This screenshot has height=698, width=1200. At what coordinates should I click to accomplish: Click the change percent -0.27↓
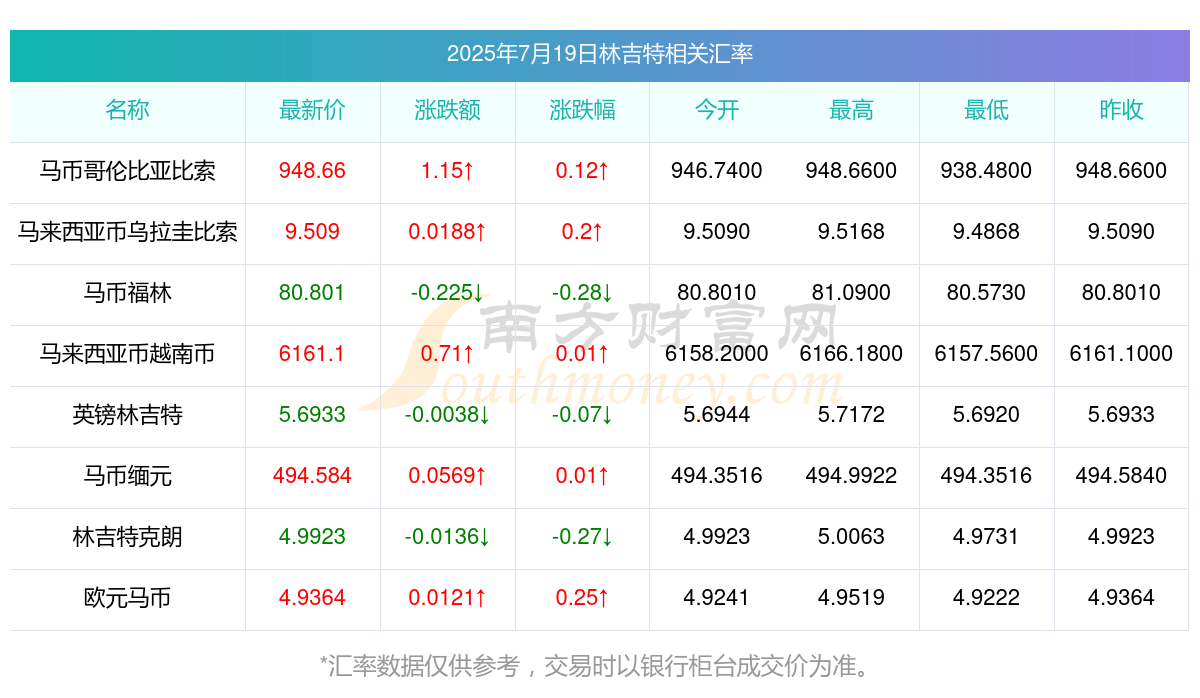point(582,537)
